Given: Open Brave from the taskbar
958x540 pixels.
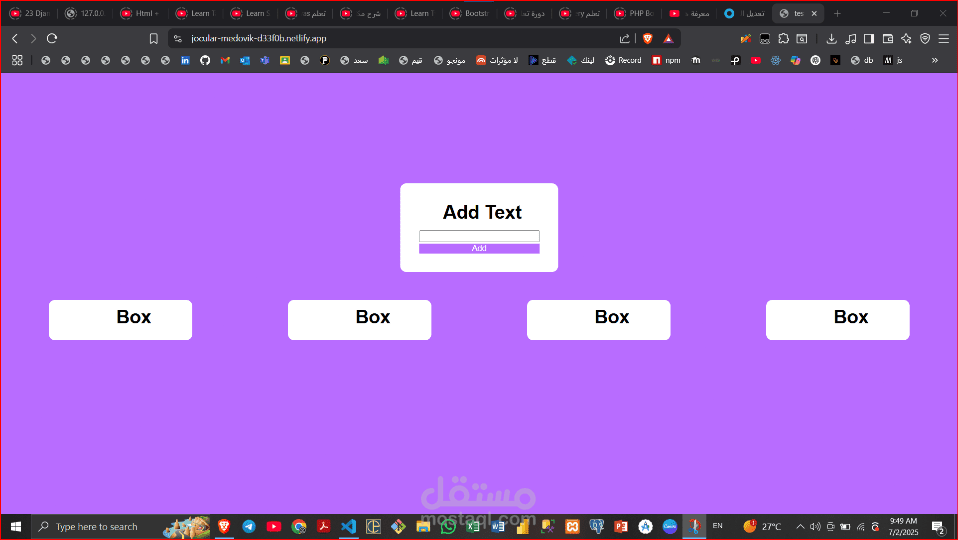Looking at the screenshot, I should pos(224,527).
